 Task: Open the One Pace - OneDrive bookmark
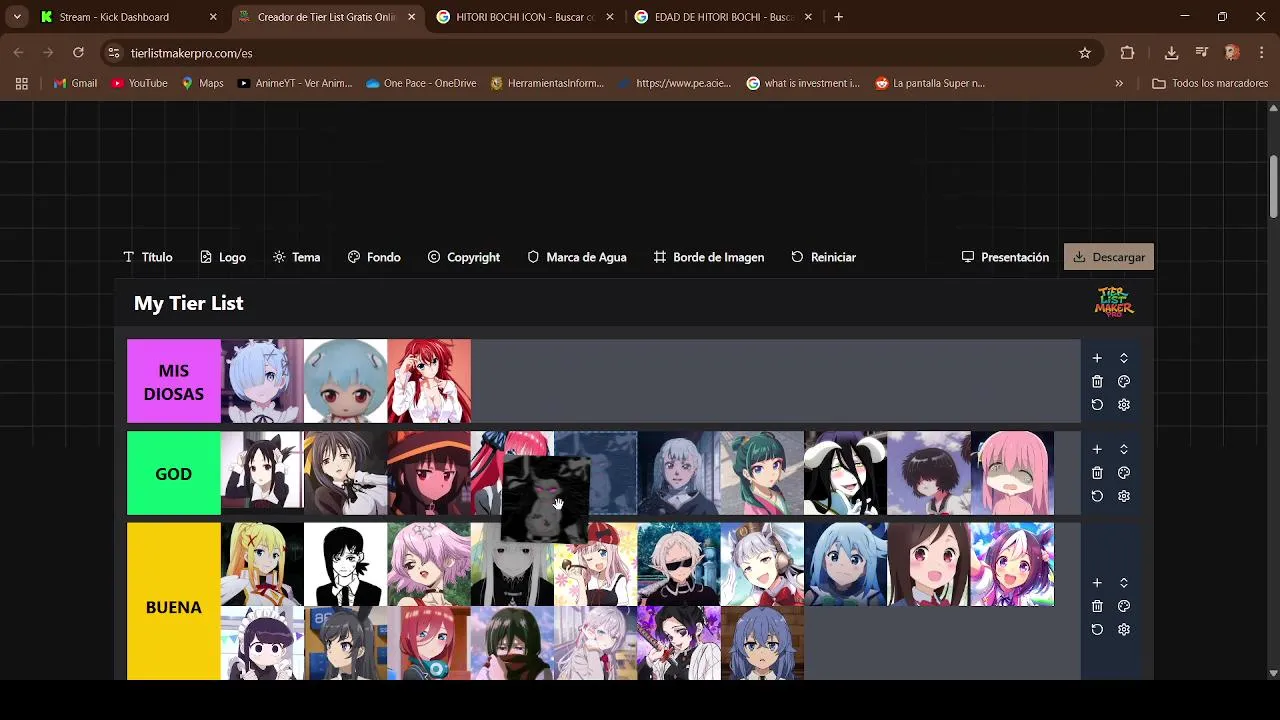click(x=421, y=83)
